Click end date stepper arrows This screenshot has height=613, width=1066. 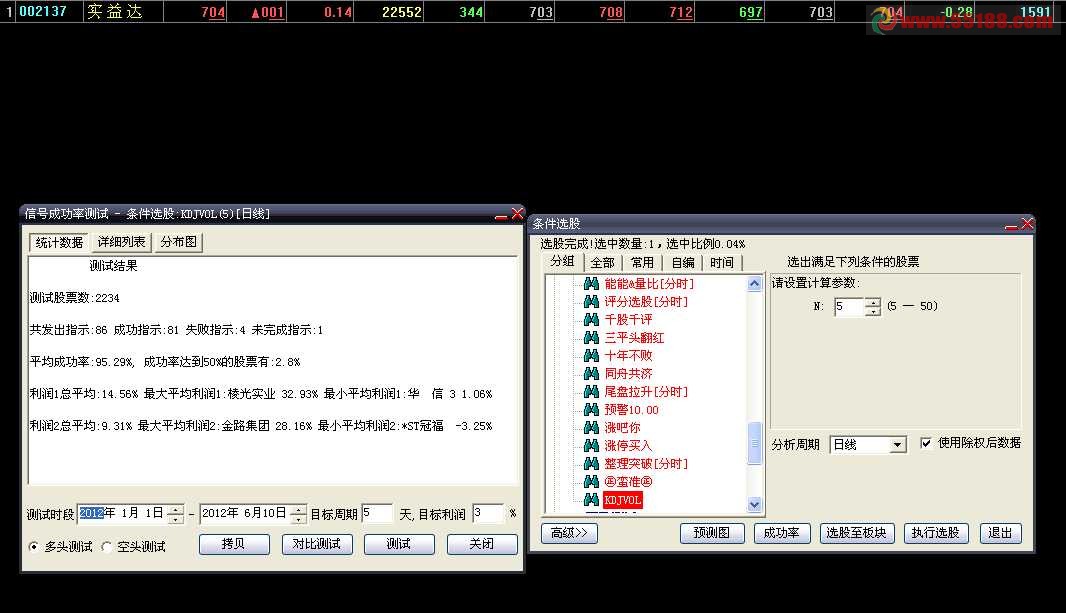coord(298,514)
